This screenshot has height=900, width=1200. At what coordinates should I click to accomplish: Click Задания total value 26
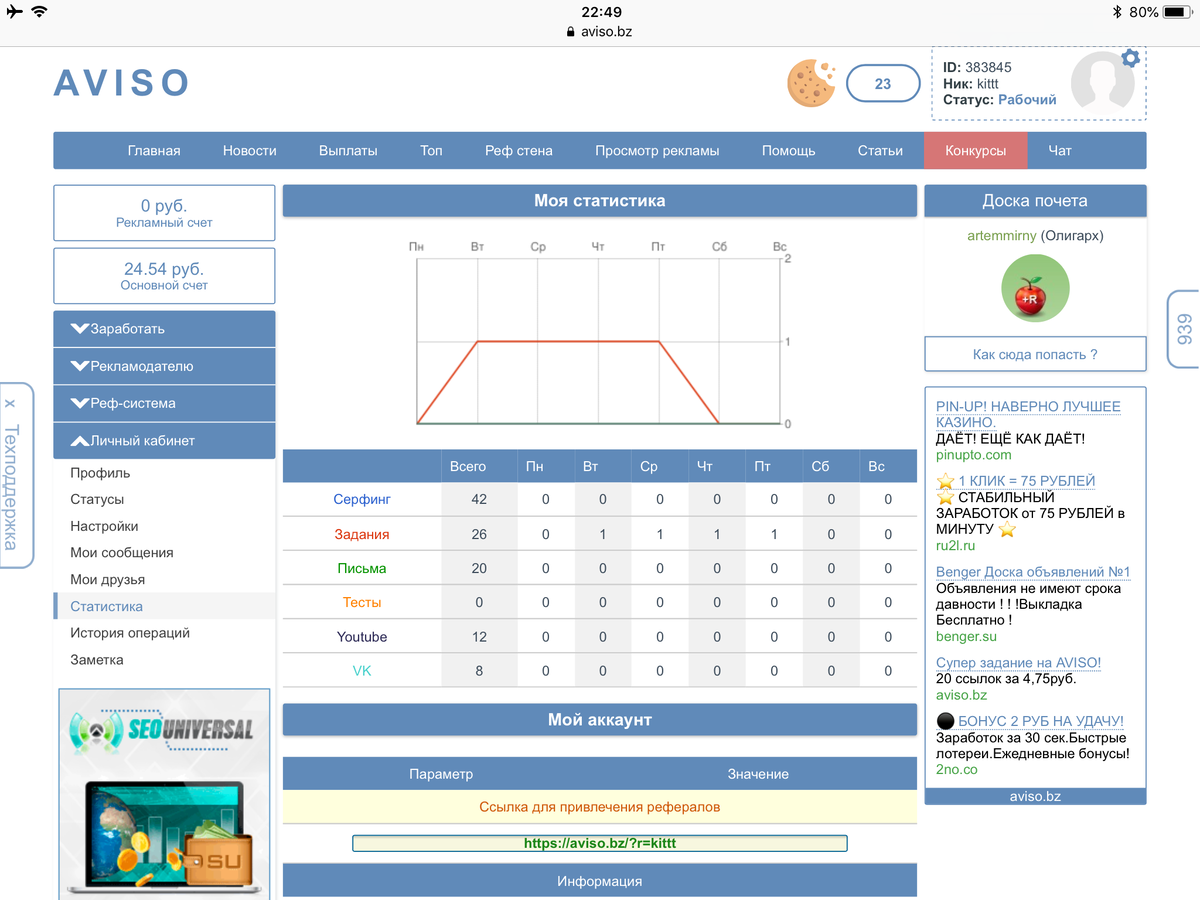click(479, 534)
